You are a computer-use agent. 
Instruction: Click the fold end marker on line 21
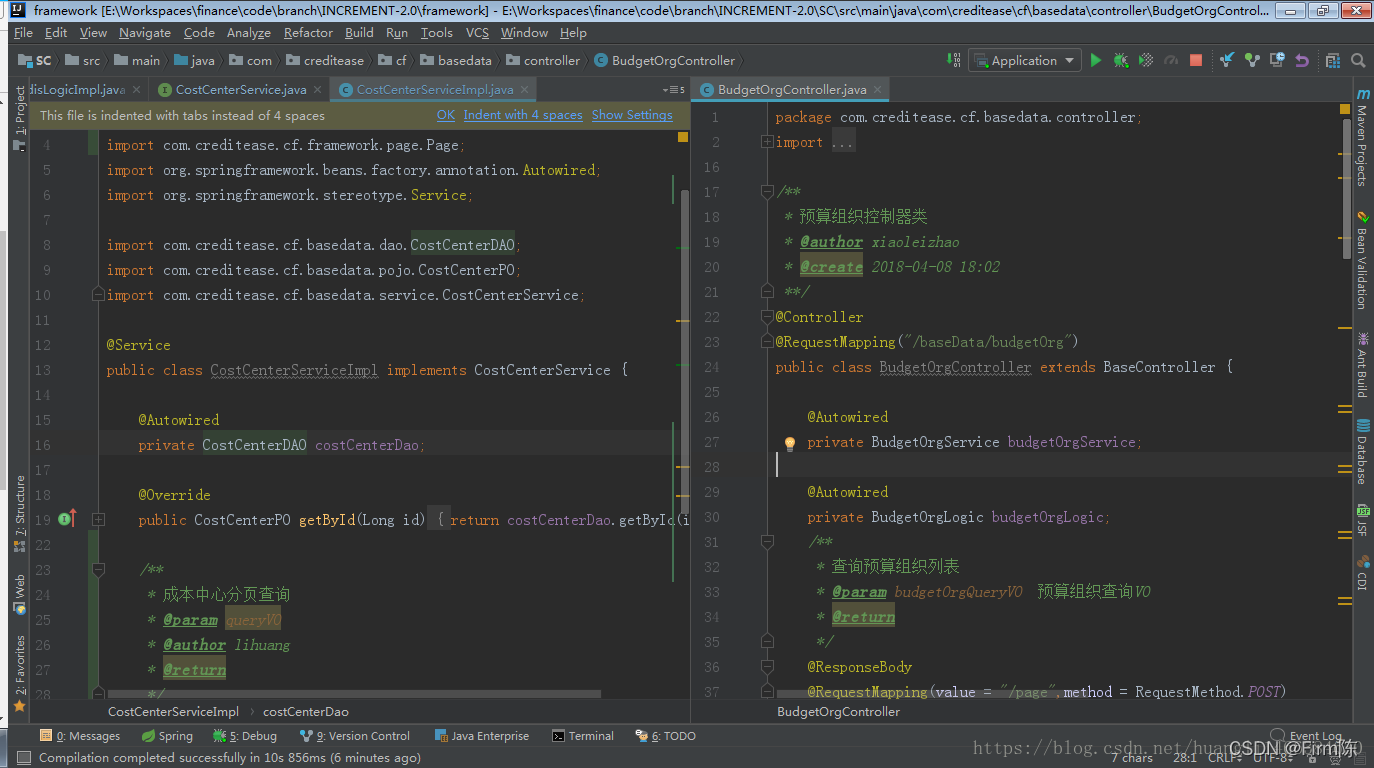767,291
